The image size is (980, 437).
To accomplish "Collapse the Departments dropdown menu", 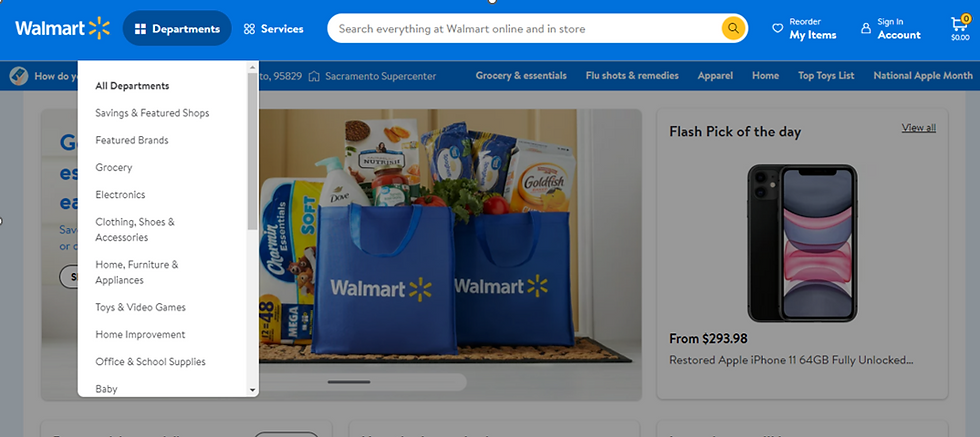I will (177, 28).
